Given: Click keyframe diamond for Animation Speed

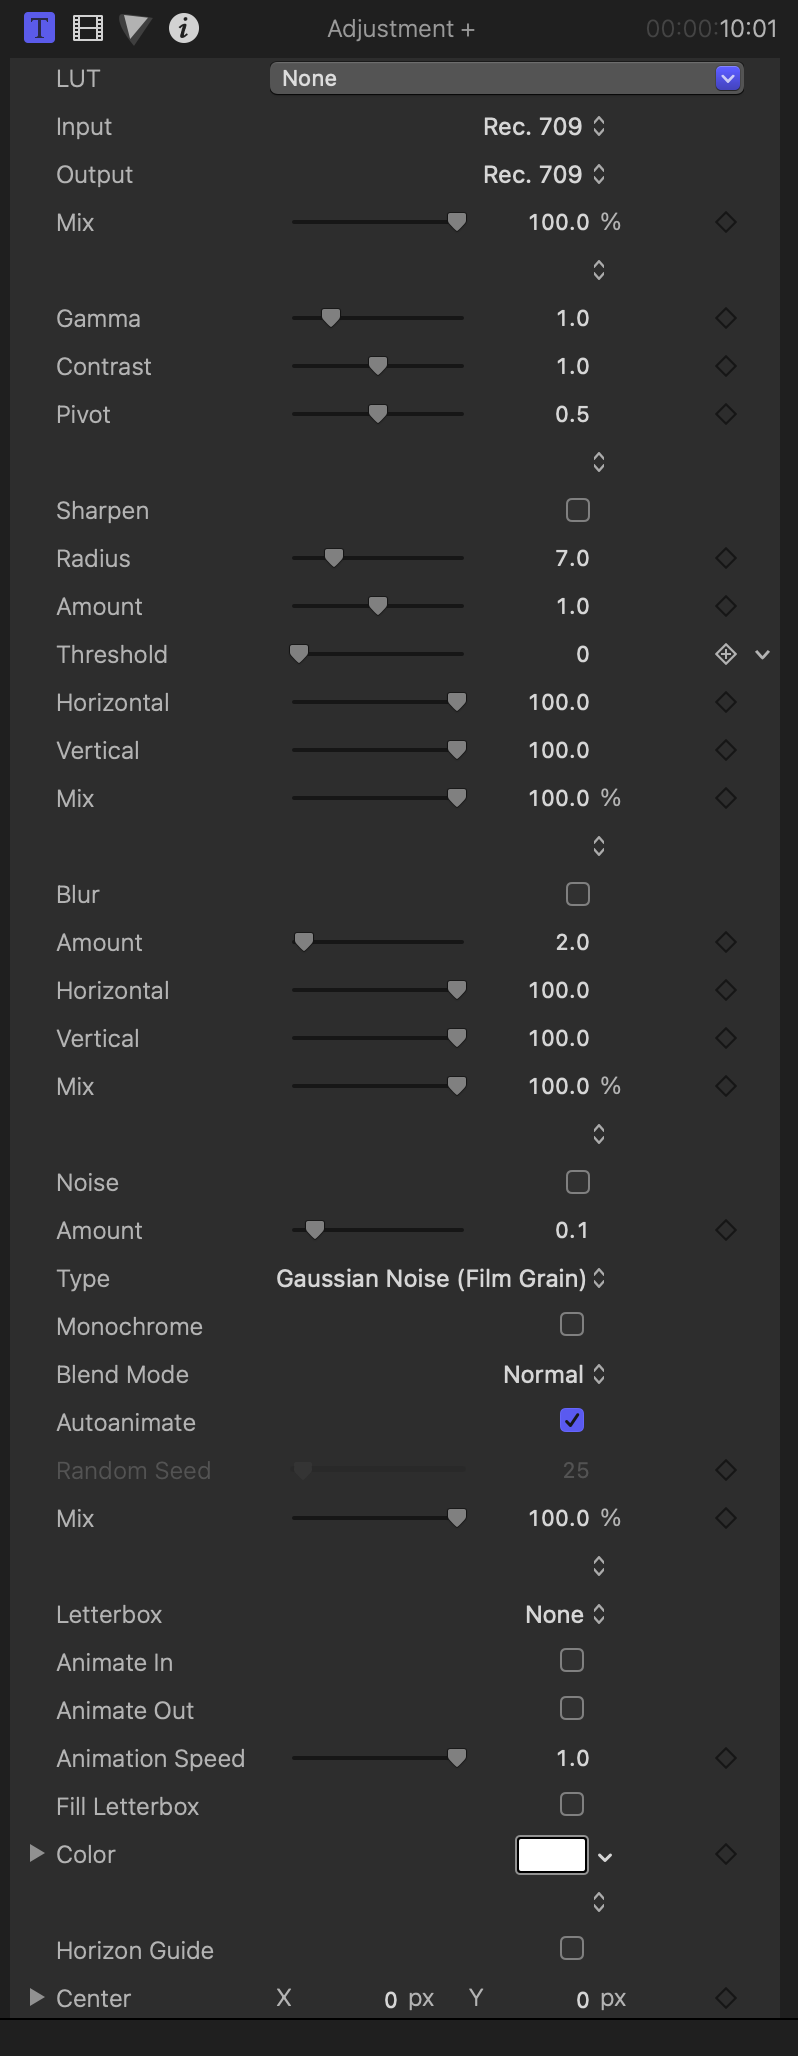Looking at the screenshot, I should point(726,1758).
